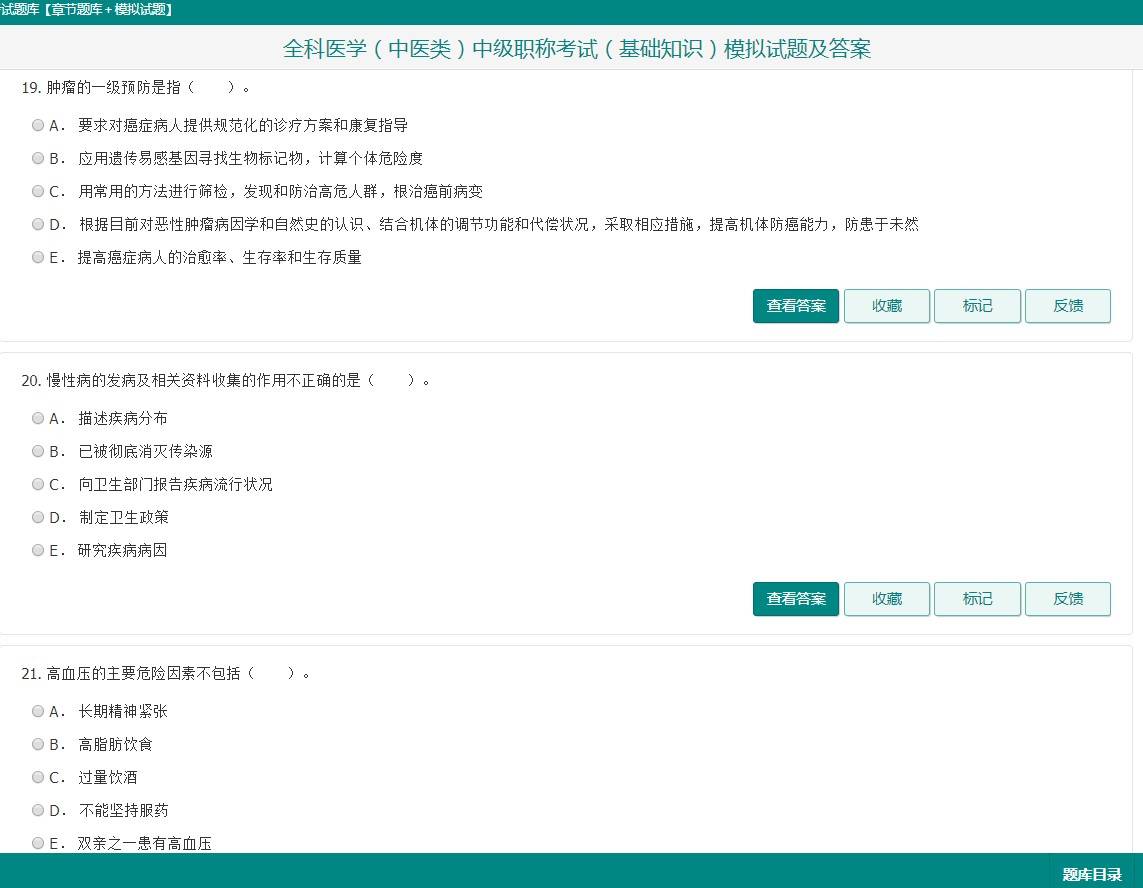Screen dimensions: 1143x888
Task: Mark question 20 with 标记
Action: (978, 599)
